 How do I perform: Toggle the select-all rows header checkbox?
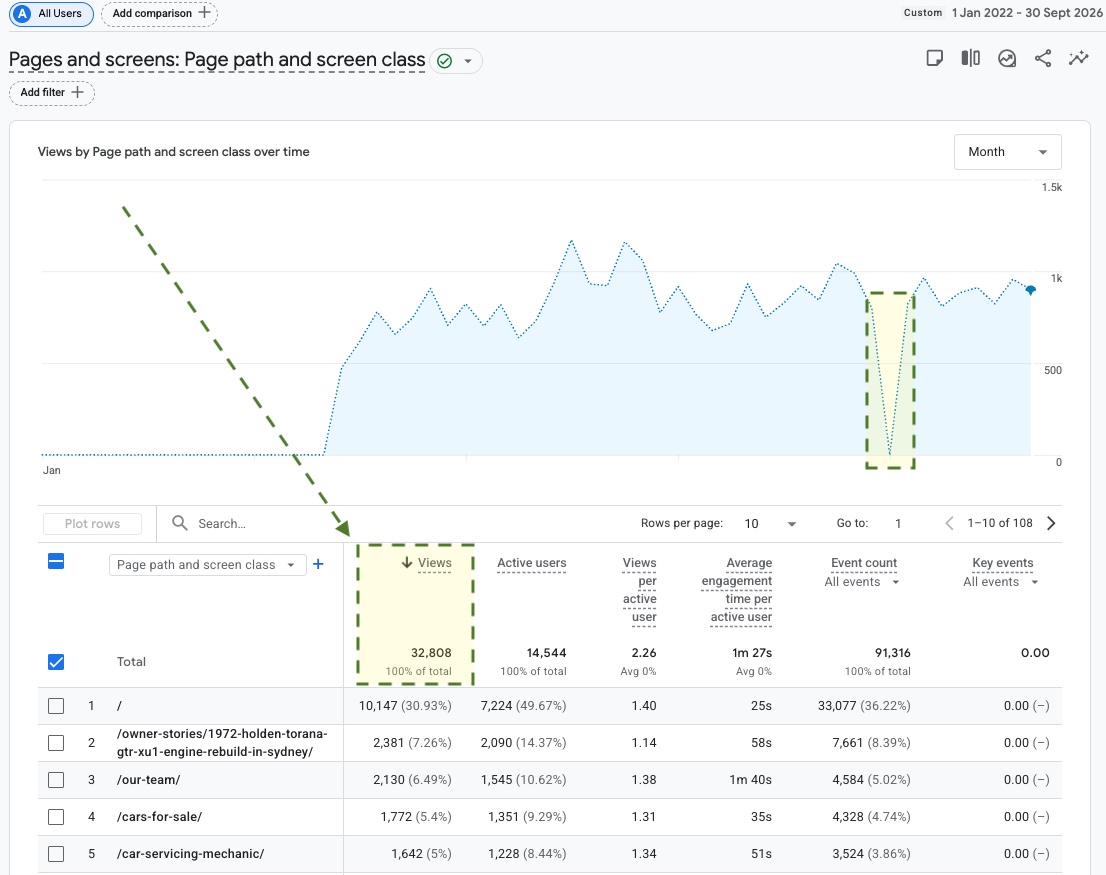[56, 562]
